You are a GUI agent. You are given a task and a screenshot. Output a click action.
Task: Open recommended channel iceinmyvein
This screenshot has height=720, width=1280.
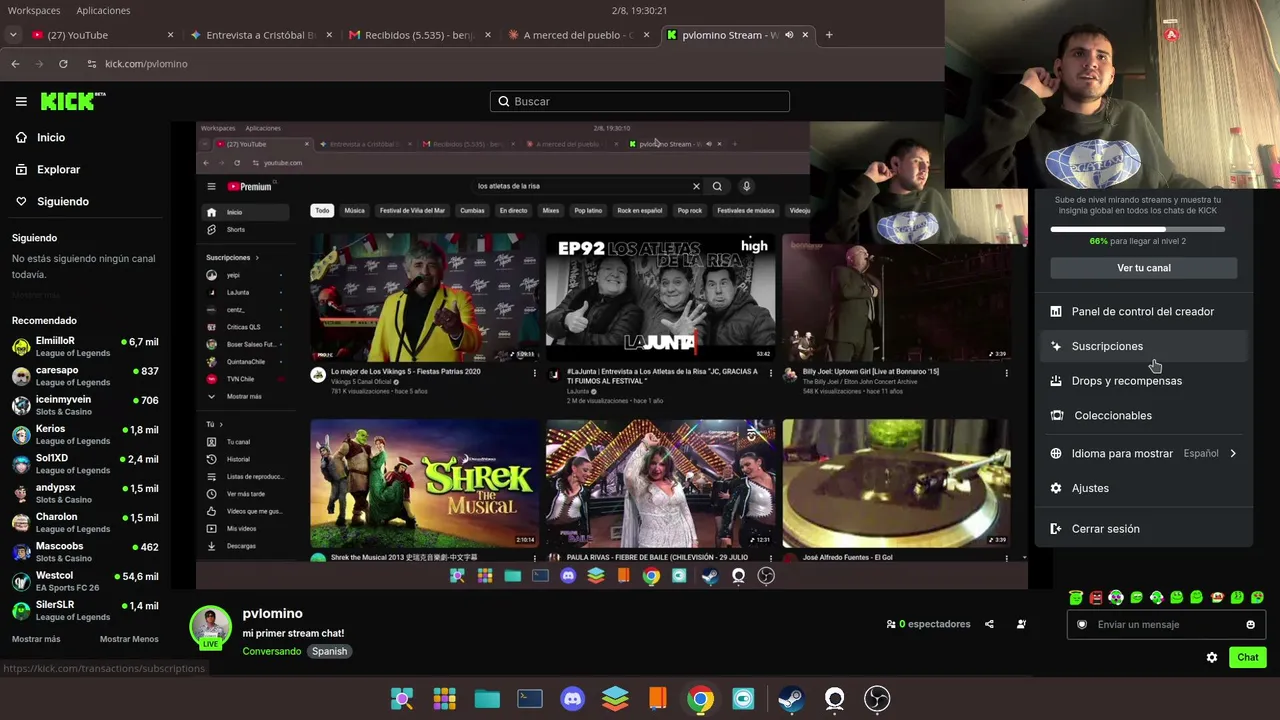85,405
